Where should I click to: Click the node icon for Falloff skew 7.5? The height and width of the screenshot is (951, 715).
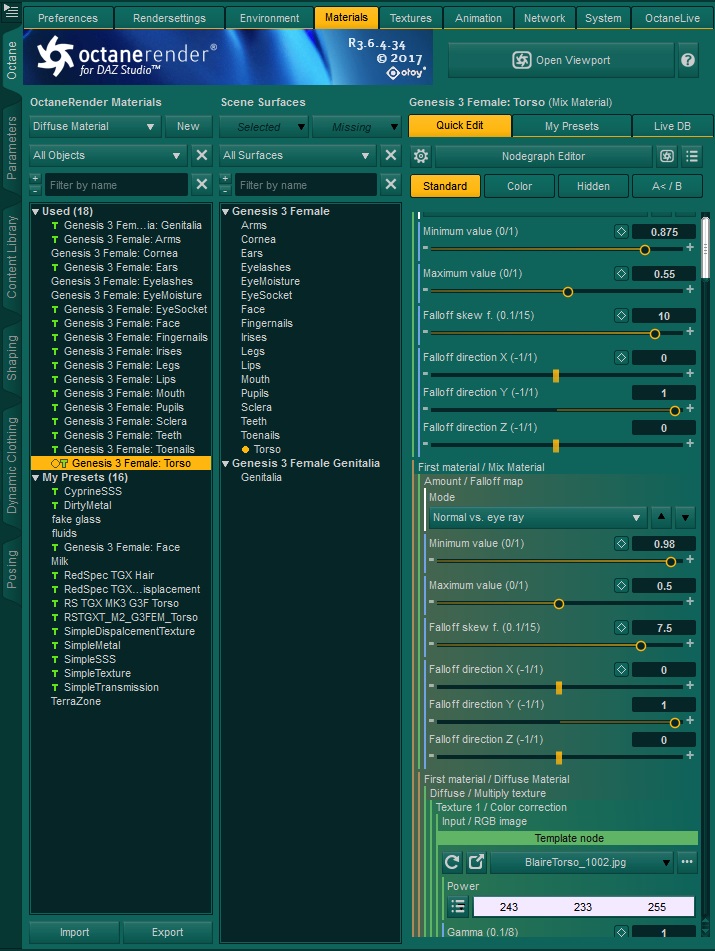[621, 628]
